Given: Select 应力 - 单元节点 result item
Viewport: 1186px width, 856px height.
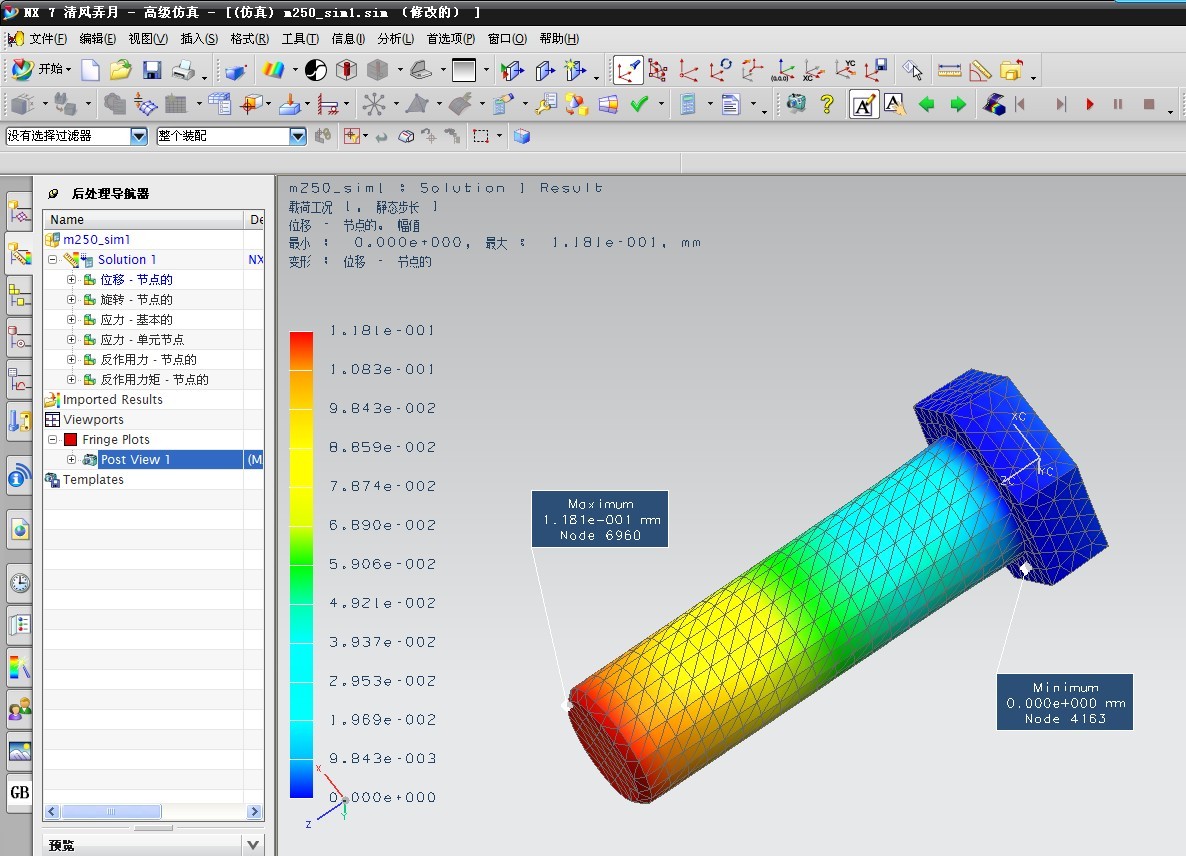Looking at the screenshot, I should [141, 340].
